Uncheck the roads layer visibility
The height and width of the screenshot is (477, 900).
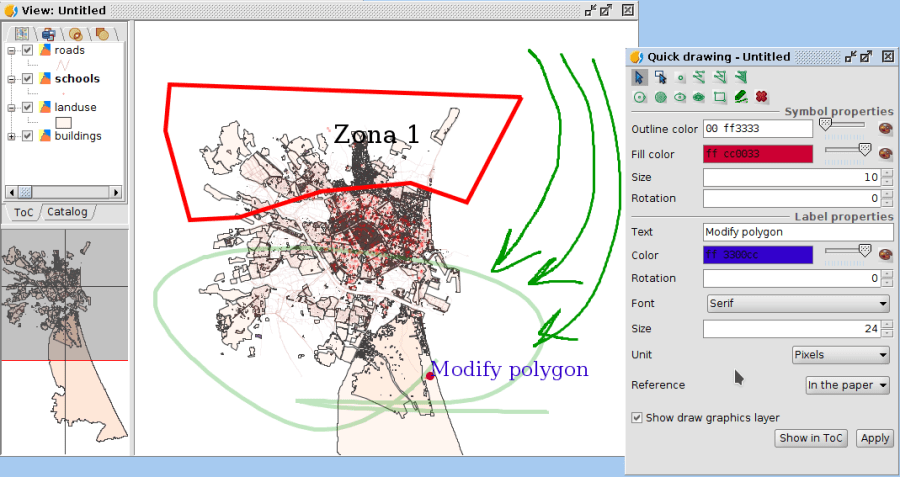[28, 50]
